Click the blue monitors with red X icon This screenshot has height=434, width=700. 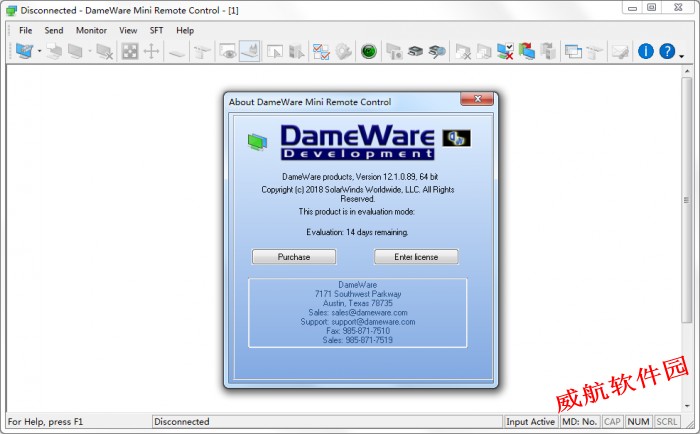(505, 51)
